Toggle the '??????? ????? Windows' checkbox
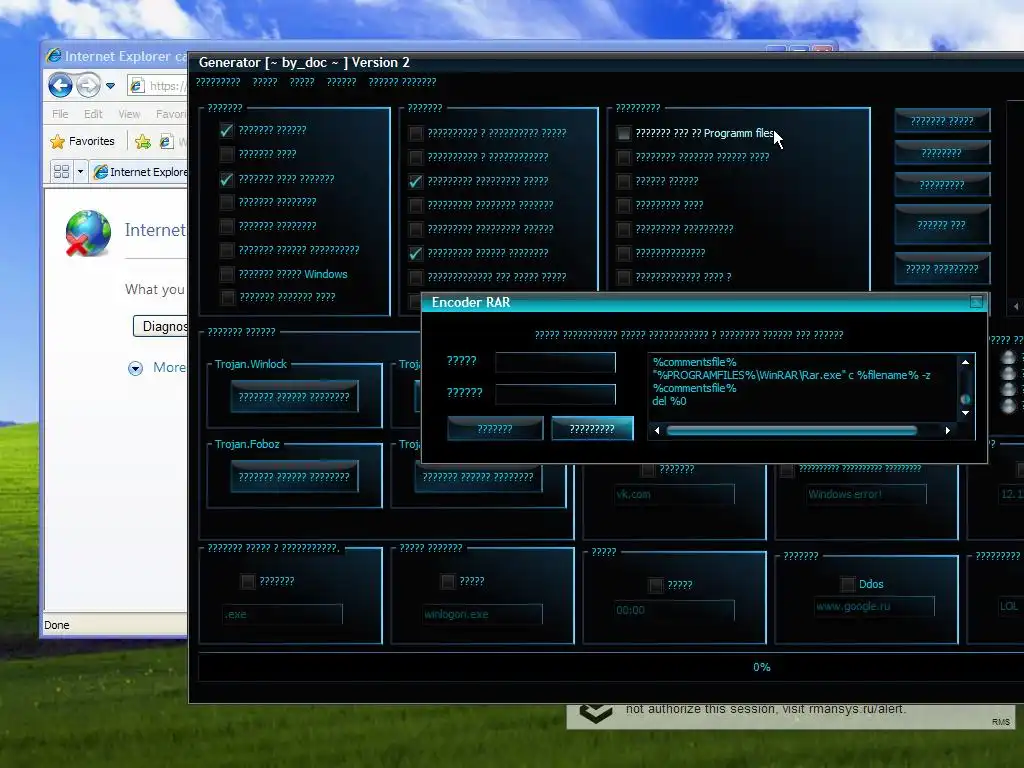This screenshot has width=1024, height=768. click(x=227, y=274)
